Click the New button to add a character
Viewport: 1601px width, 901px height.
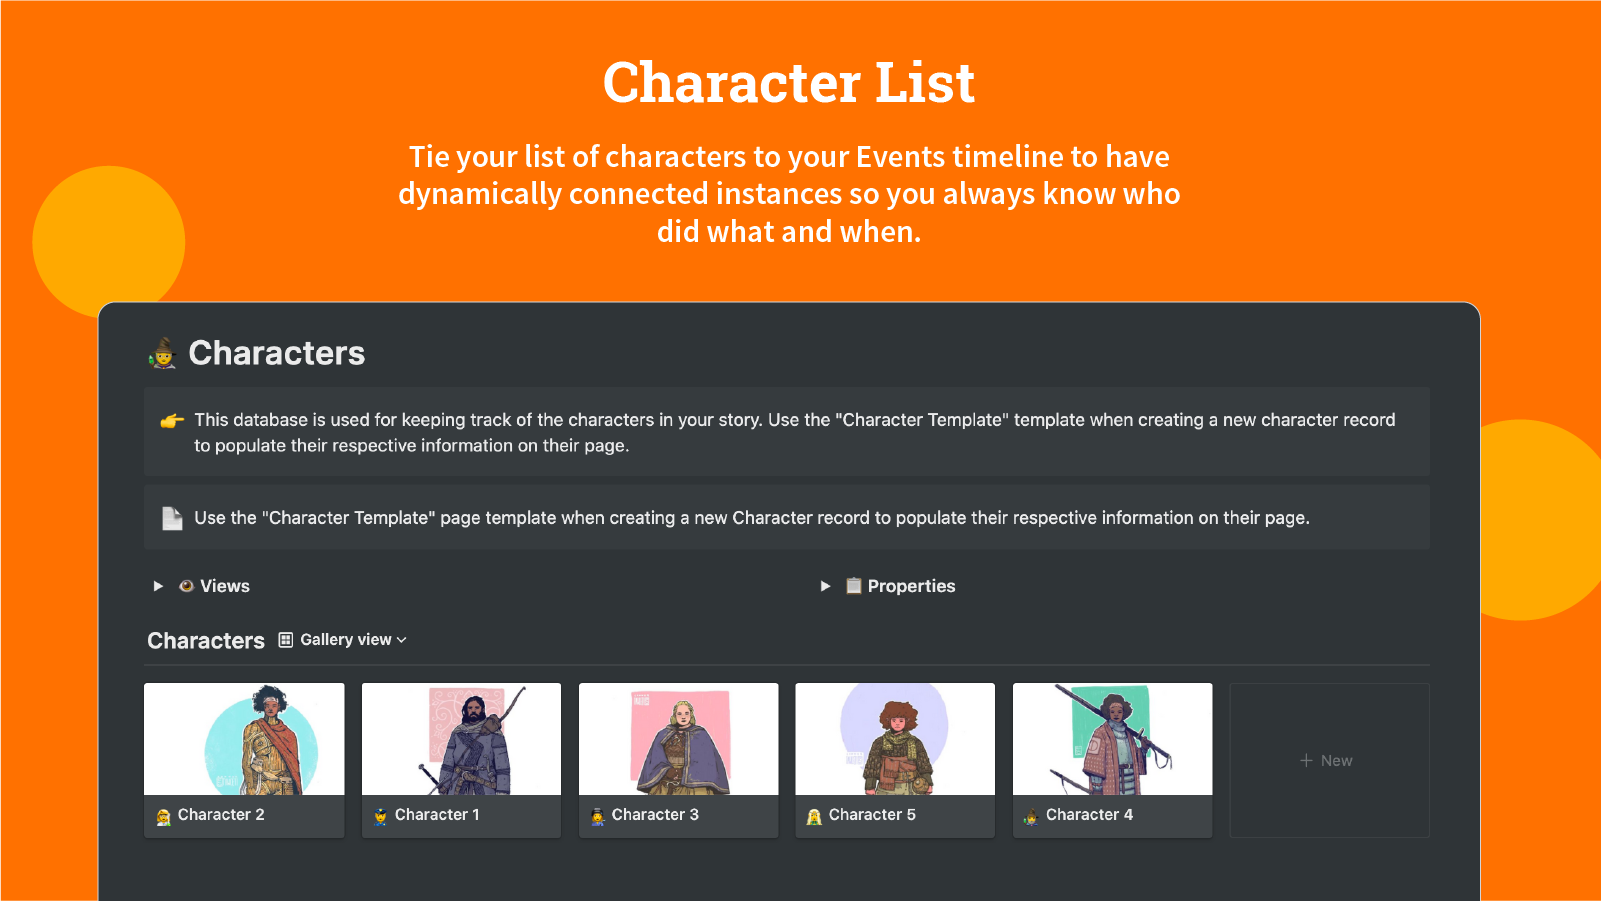(1328, 760)
